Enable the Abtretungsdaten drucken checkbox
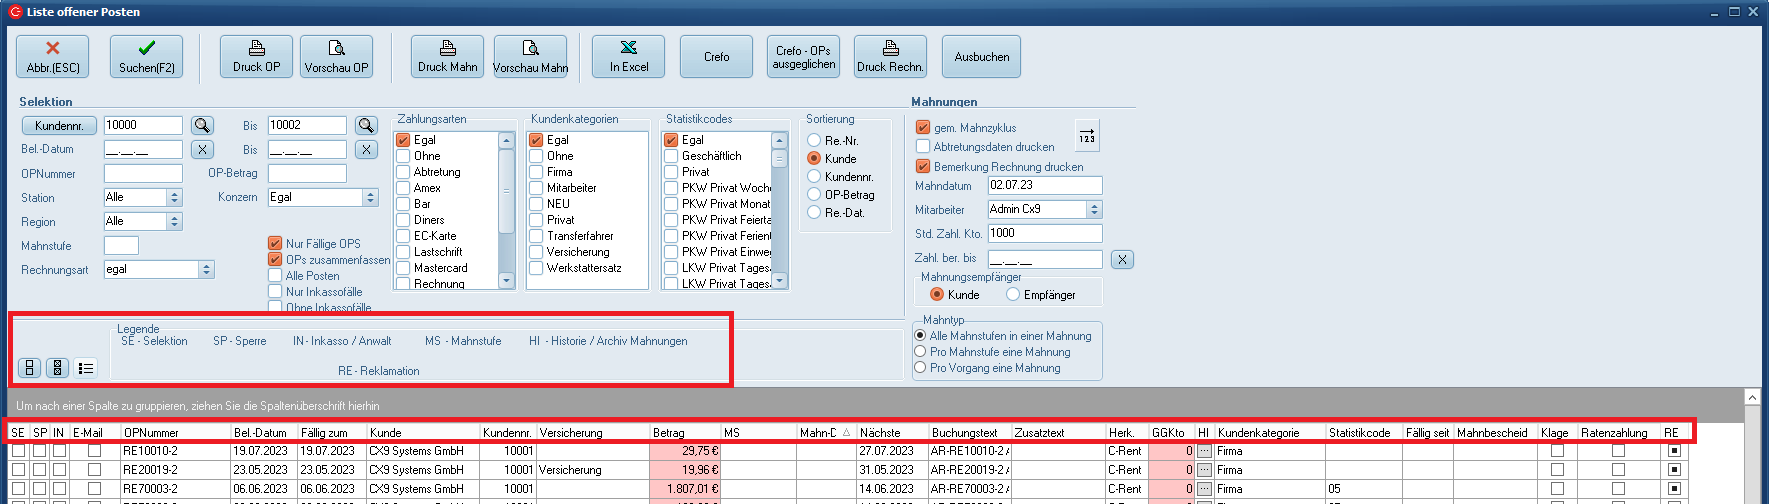Image resolution: width=1769 pixels, height=504 pixels. point(923,147)
